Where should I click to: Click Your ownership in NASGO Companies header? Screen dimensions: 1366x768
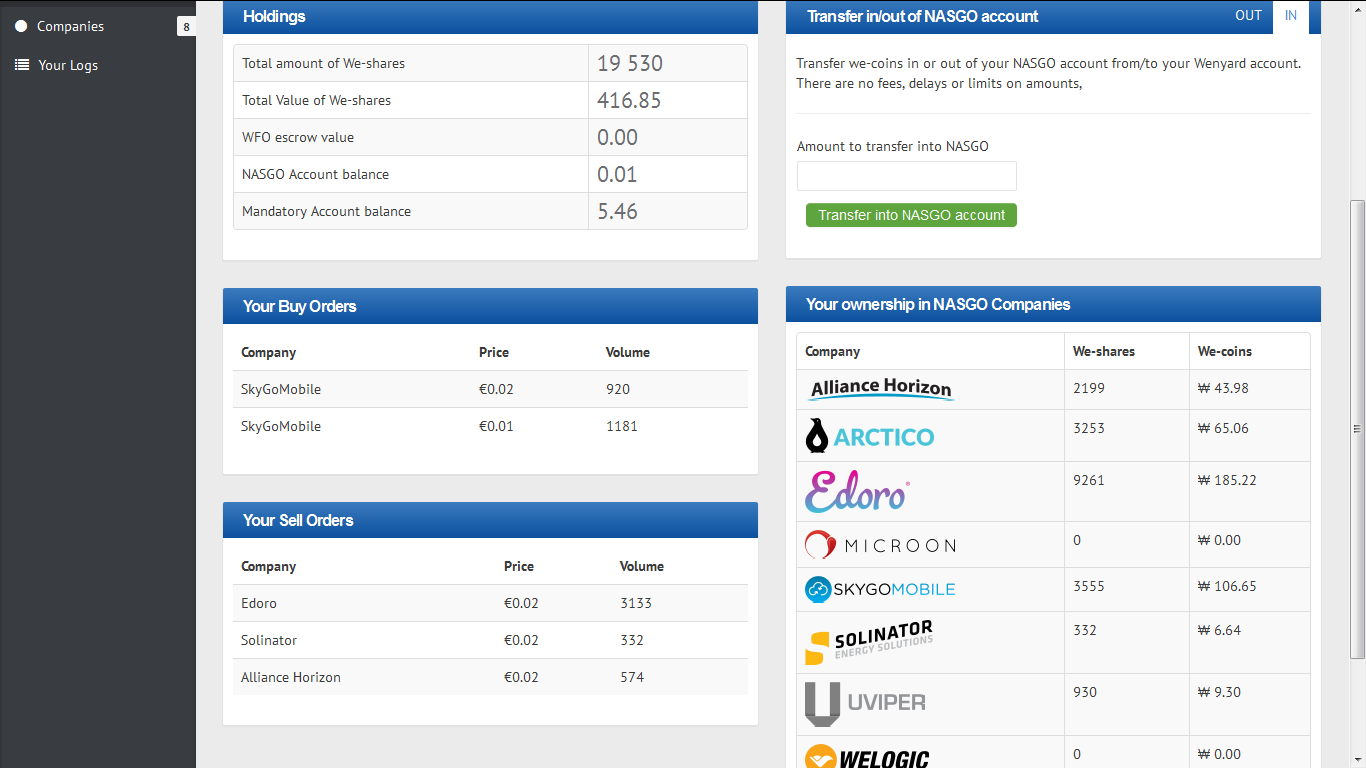click(1053, 304)
